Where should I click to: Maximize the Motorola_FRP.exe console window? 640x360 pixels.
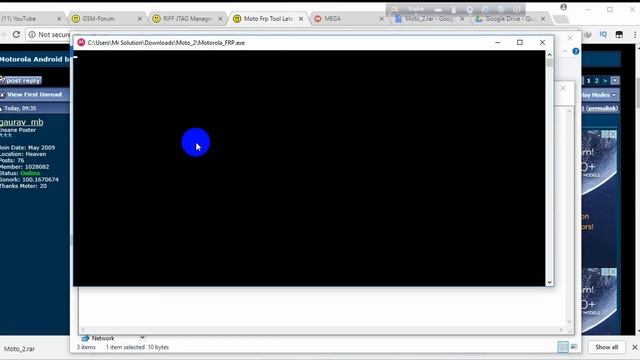(520, 42)
